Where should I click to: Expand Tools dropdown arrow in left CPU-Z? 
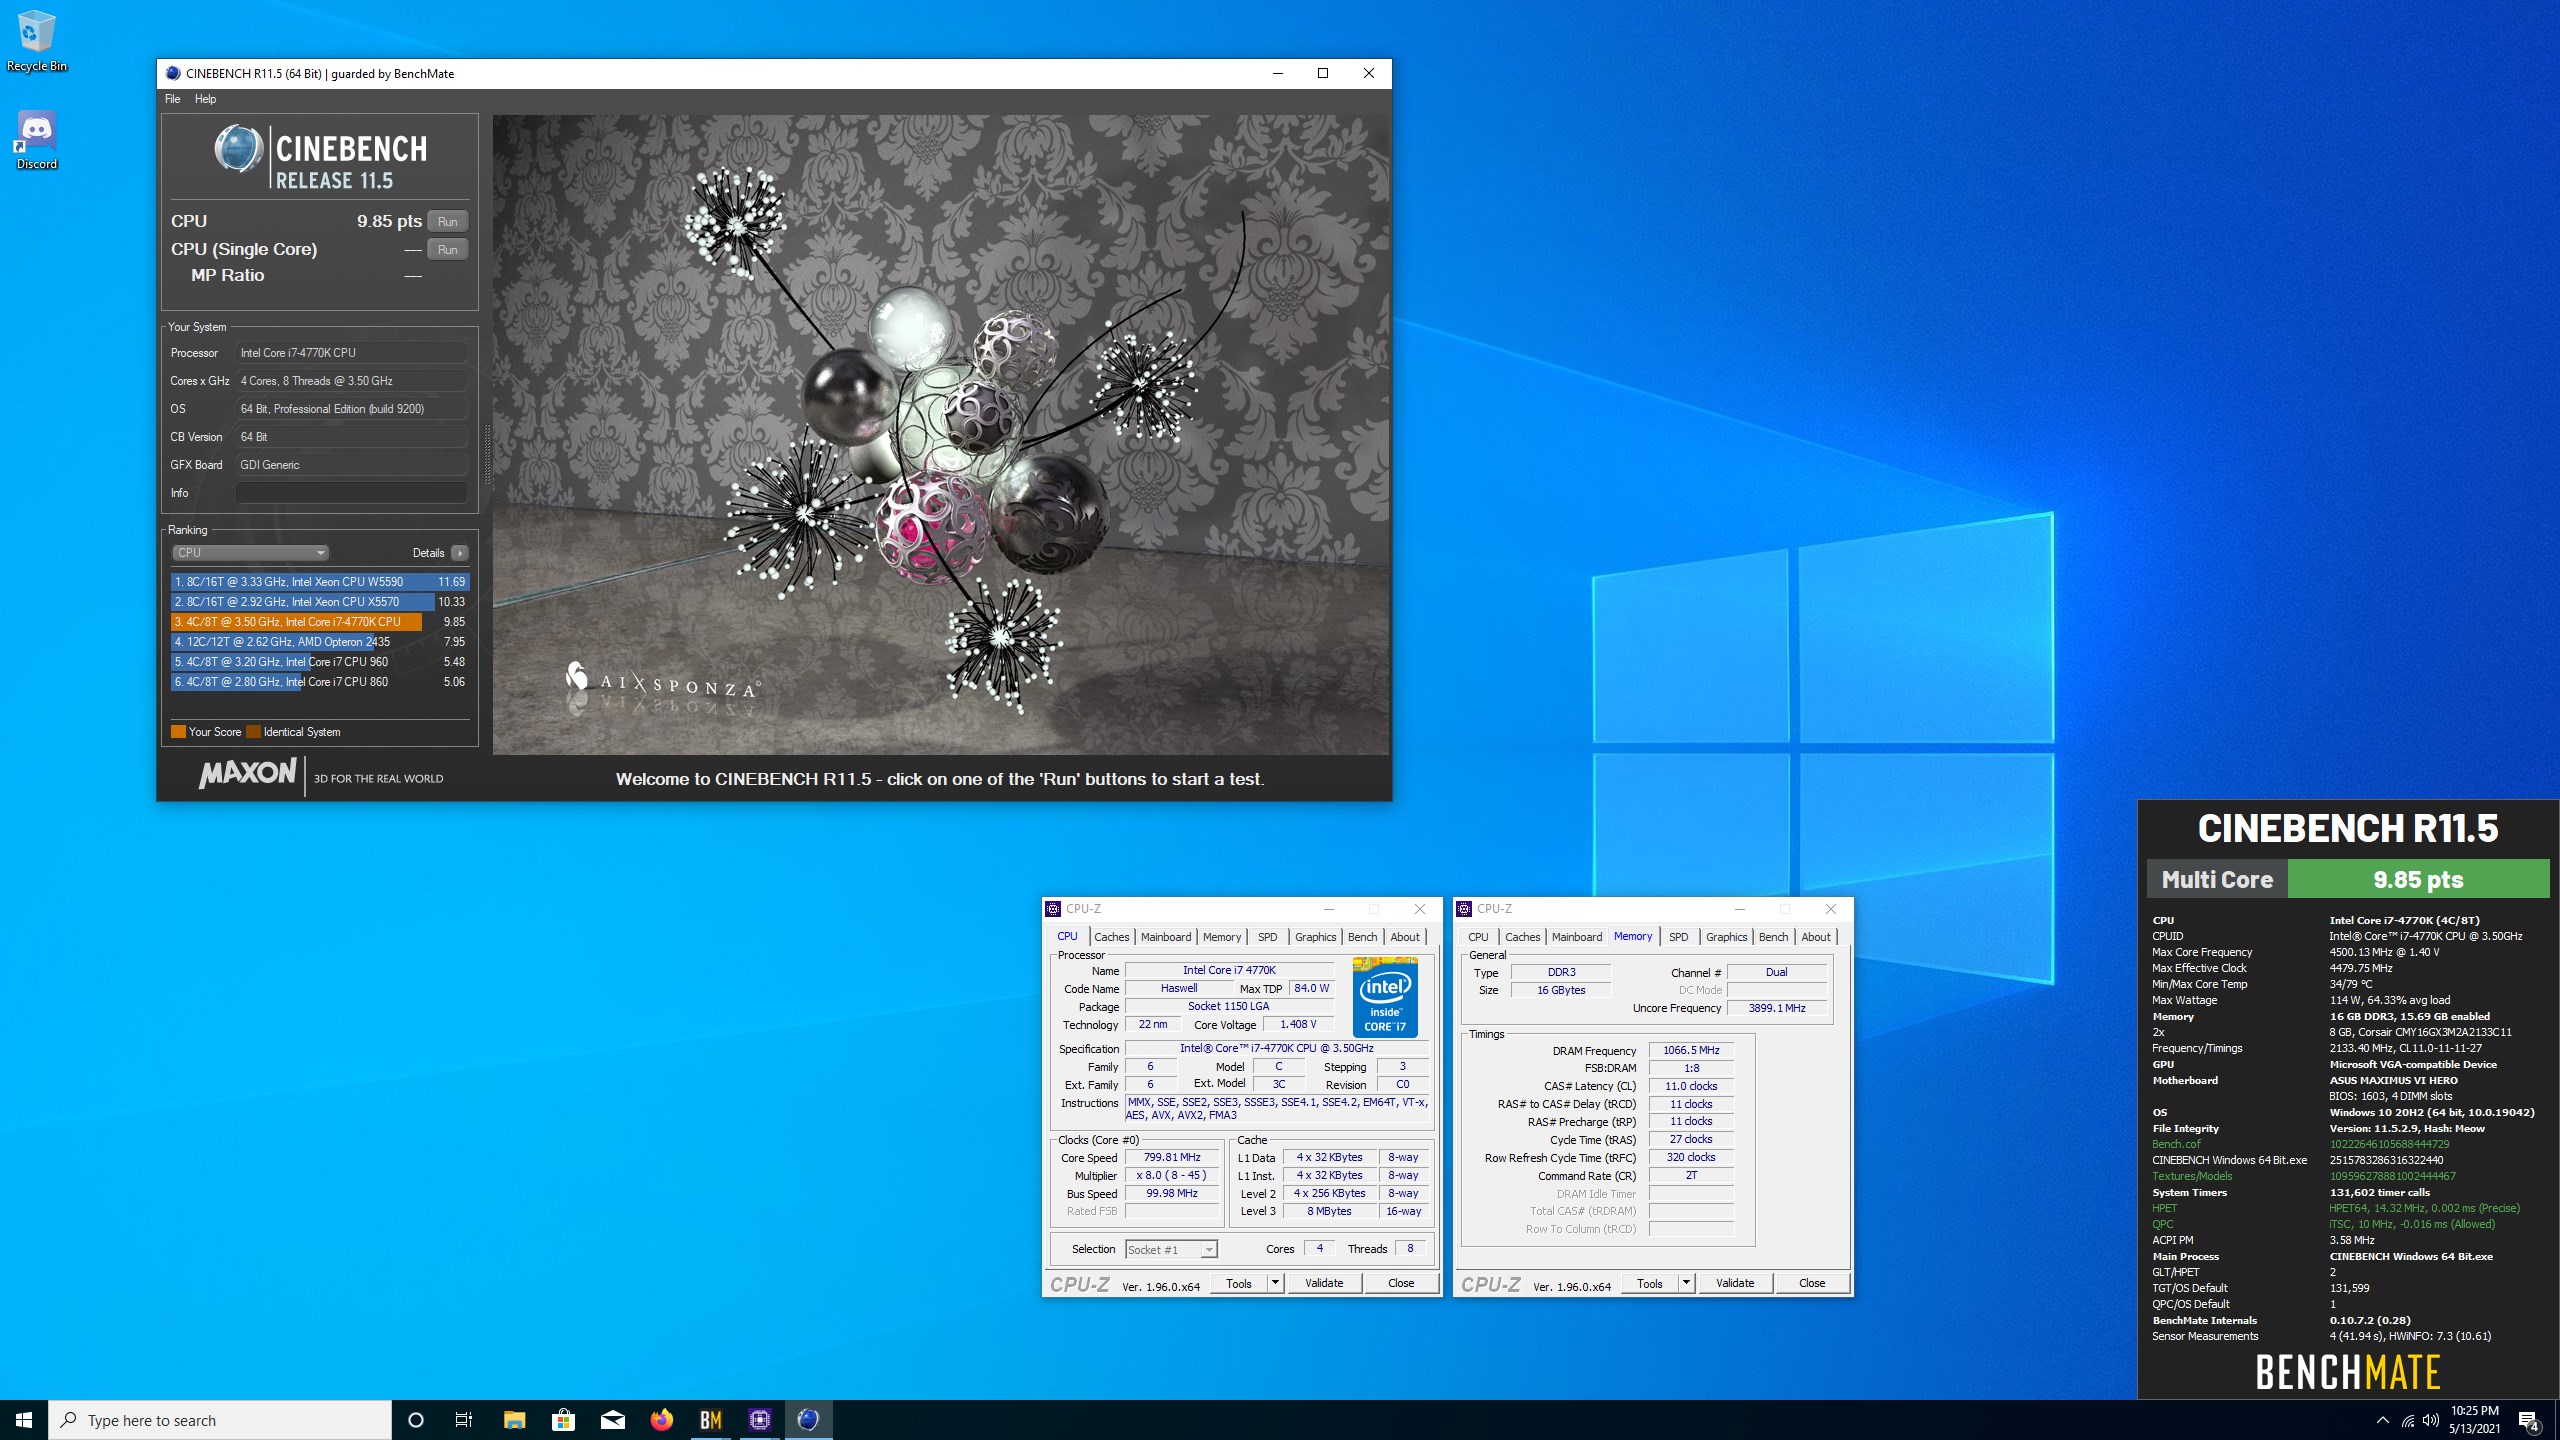[1275, 1284]
